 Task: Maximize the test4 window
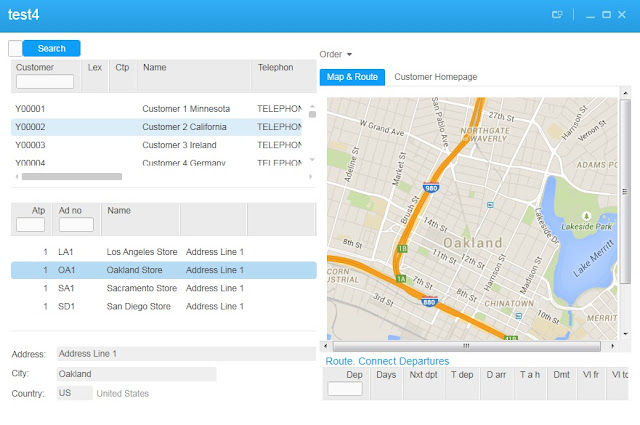tap(607, 15)
